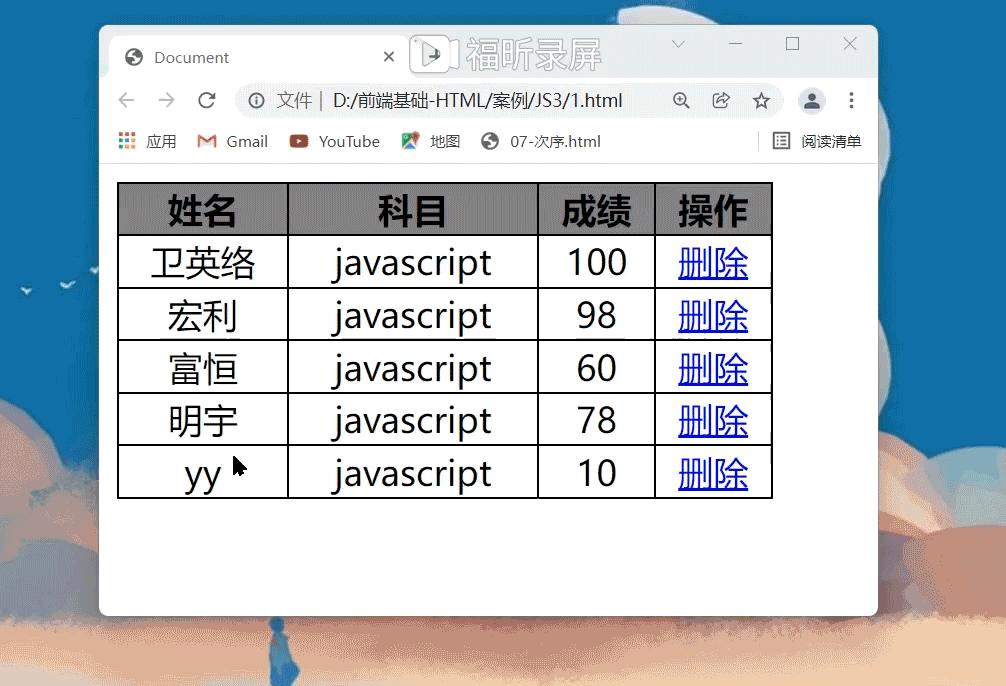This screenshot has height=686, width=1006.
Task: Open the zoom magnifier icon in address bar
Action: [x=681, y=100]
